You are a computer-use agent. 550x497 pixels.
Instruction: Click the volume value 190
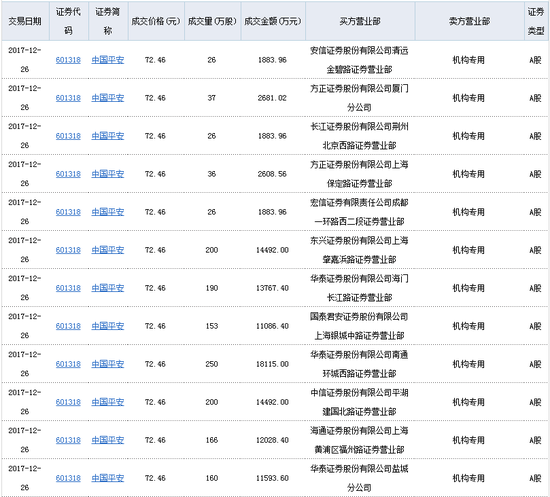(x=212, y=288)
